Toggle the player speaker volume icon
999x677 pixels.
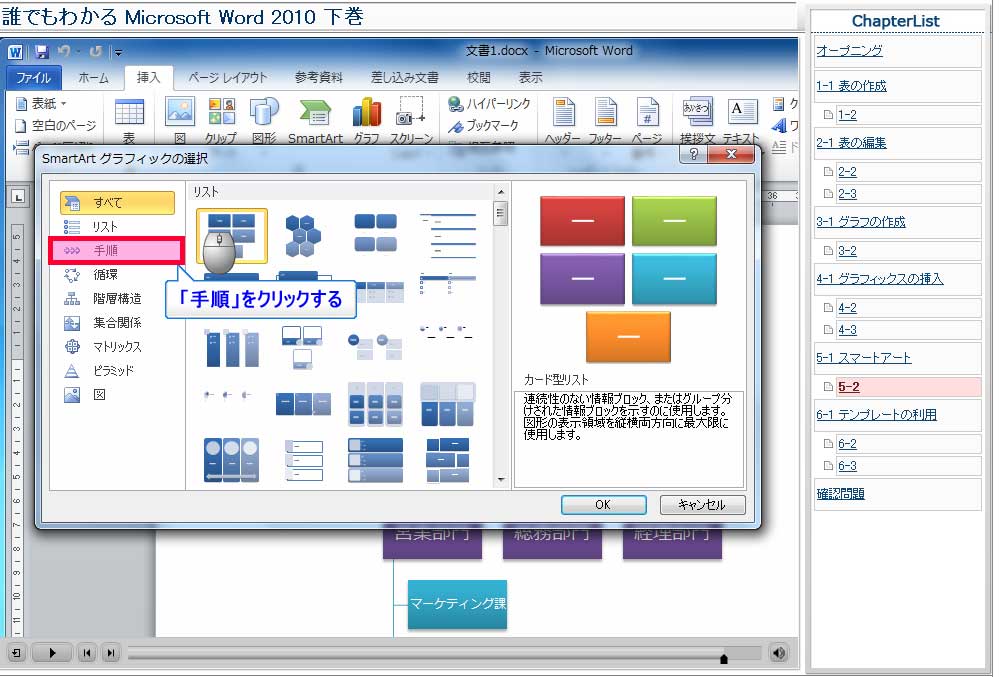pos(779,652)
